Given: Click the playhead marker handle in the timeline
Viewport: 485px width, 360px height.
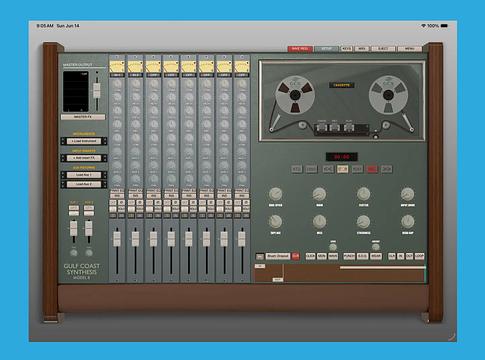Looking at the screenshot, I should pyautogui.click(x=278, y=280).
